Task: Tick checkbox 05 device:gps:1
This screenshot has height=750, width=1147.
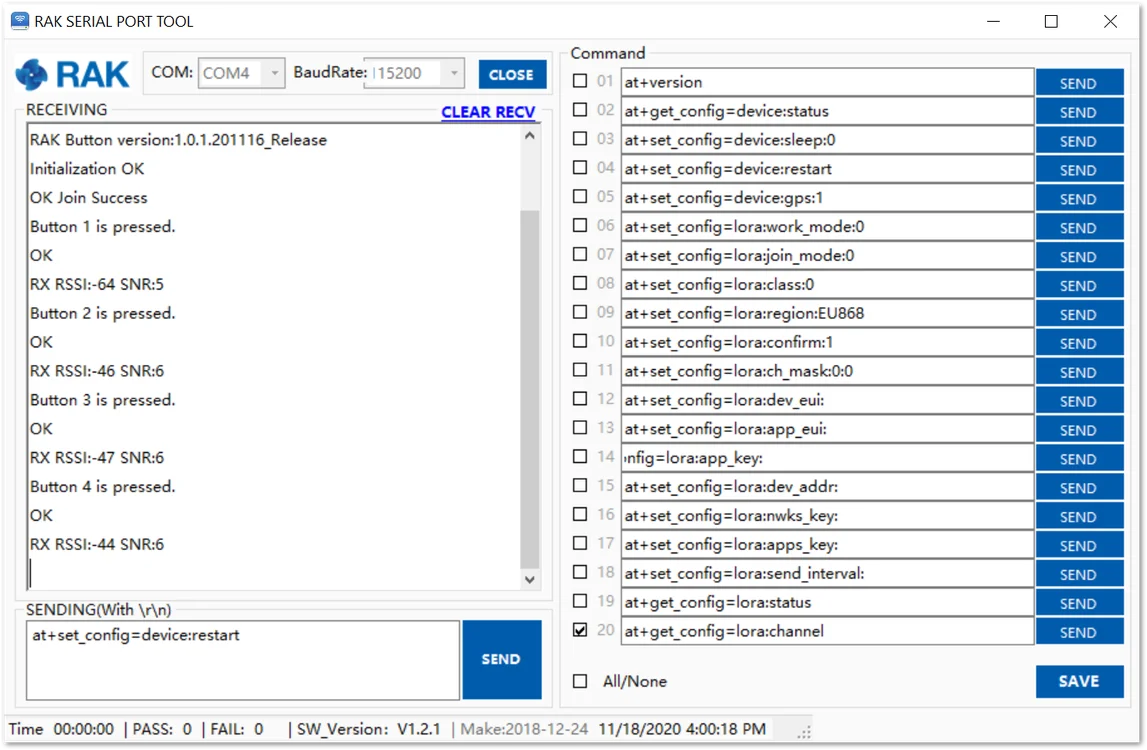Action: coord(580,196)
